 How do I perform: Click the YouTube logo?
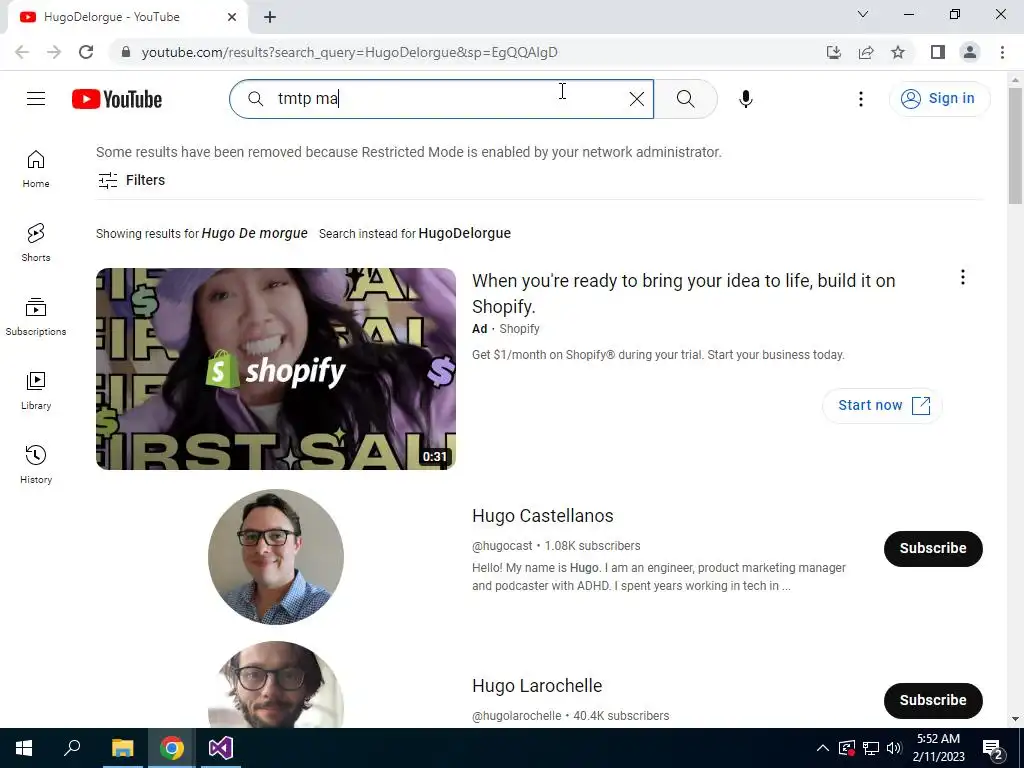coord(117,99)
